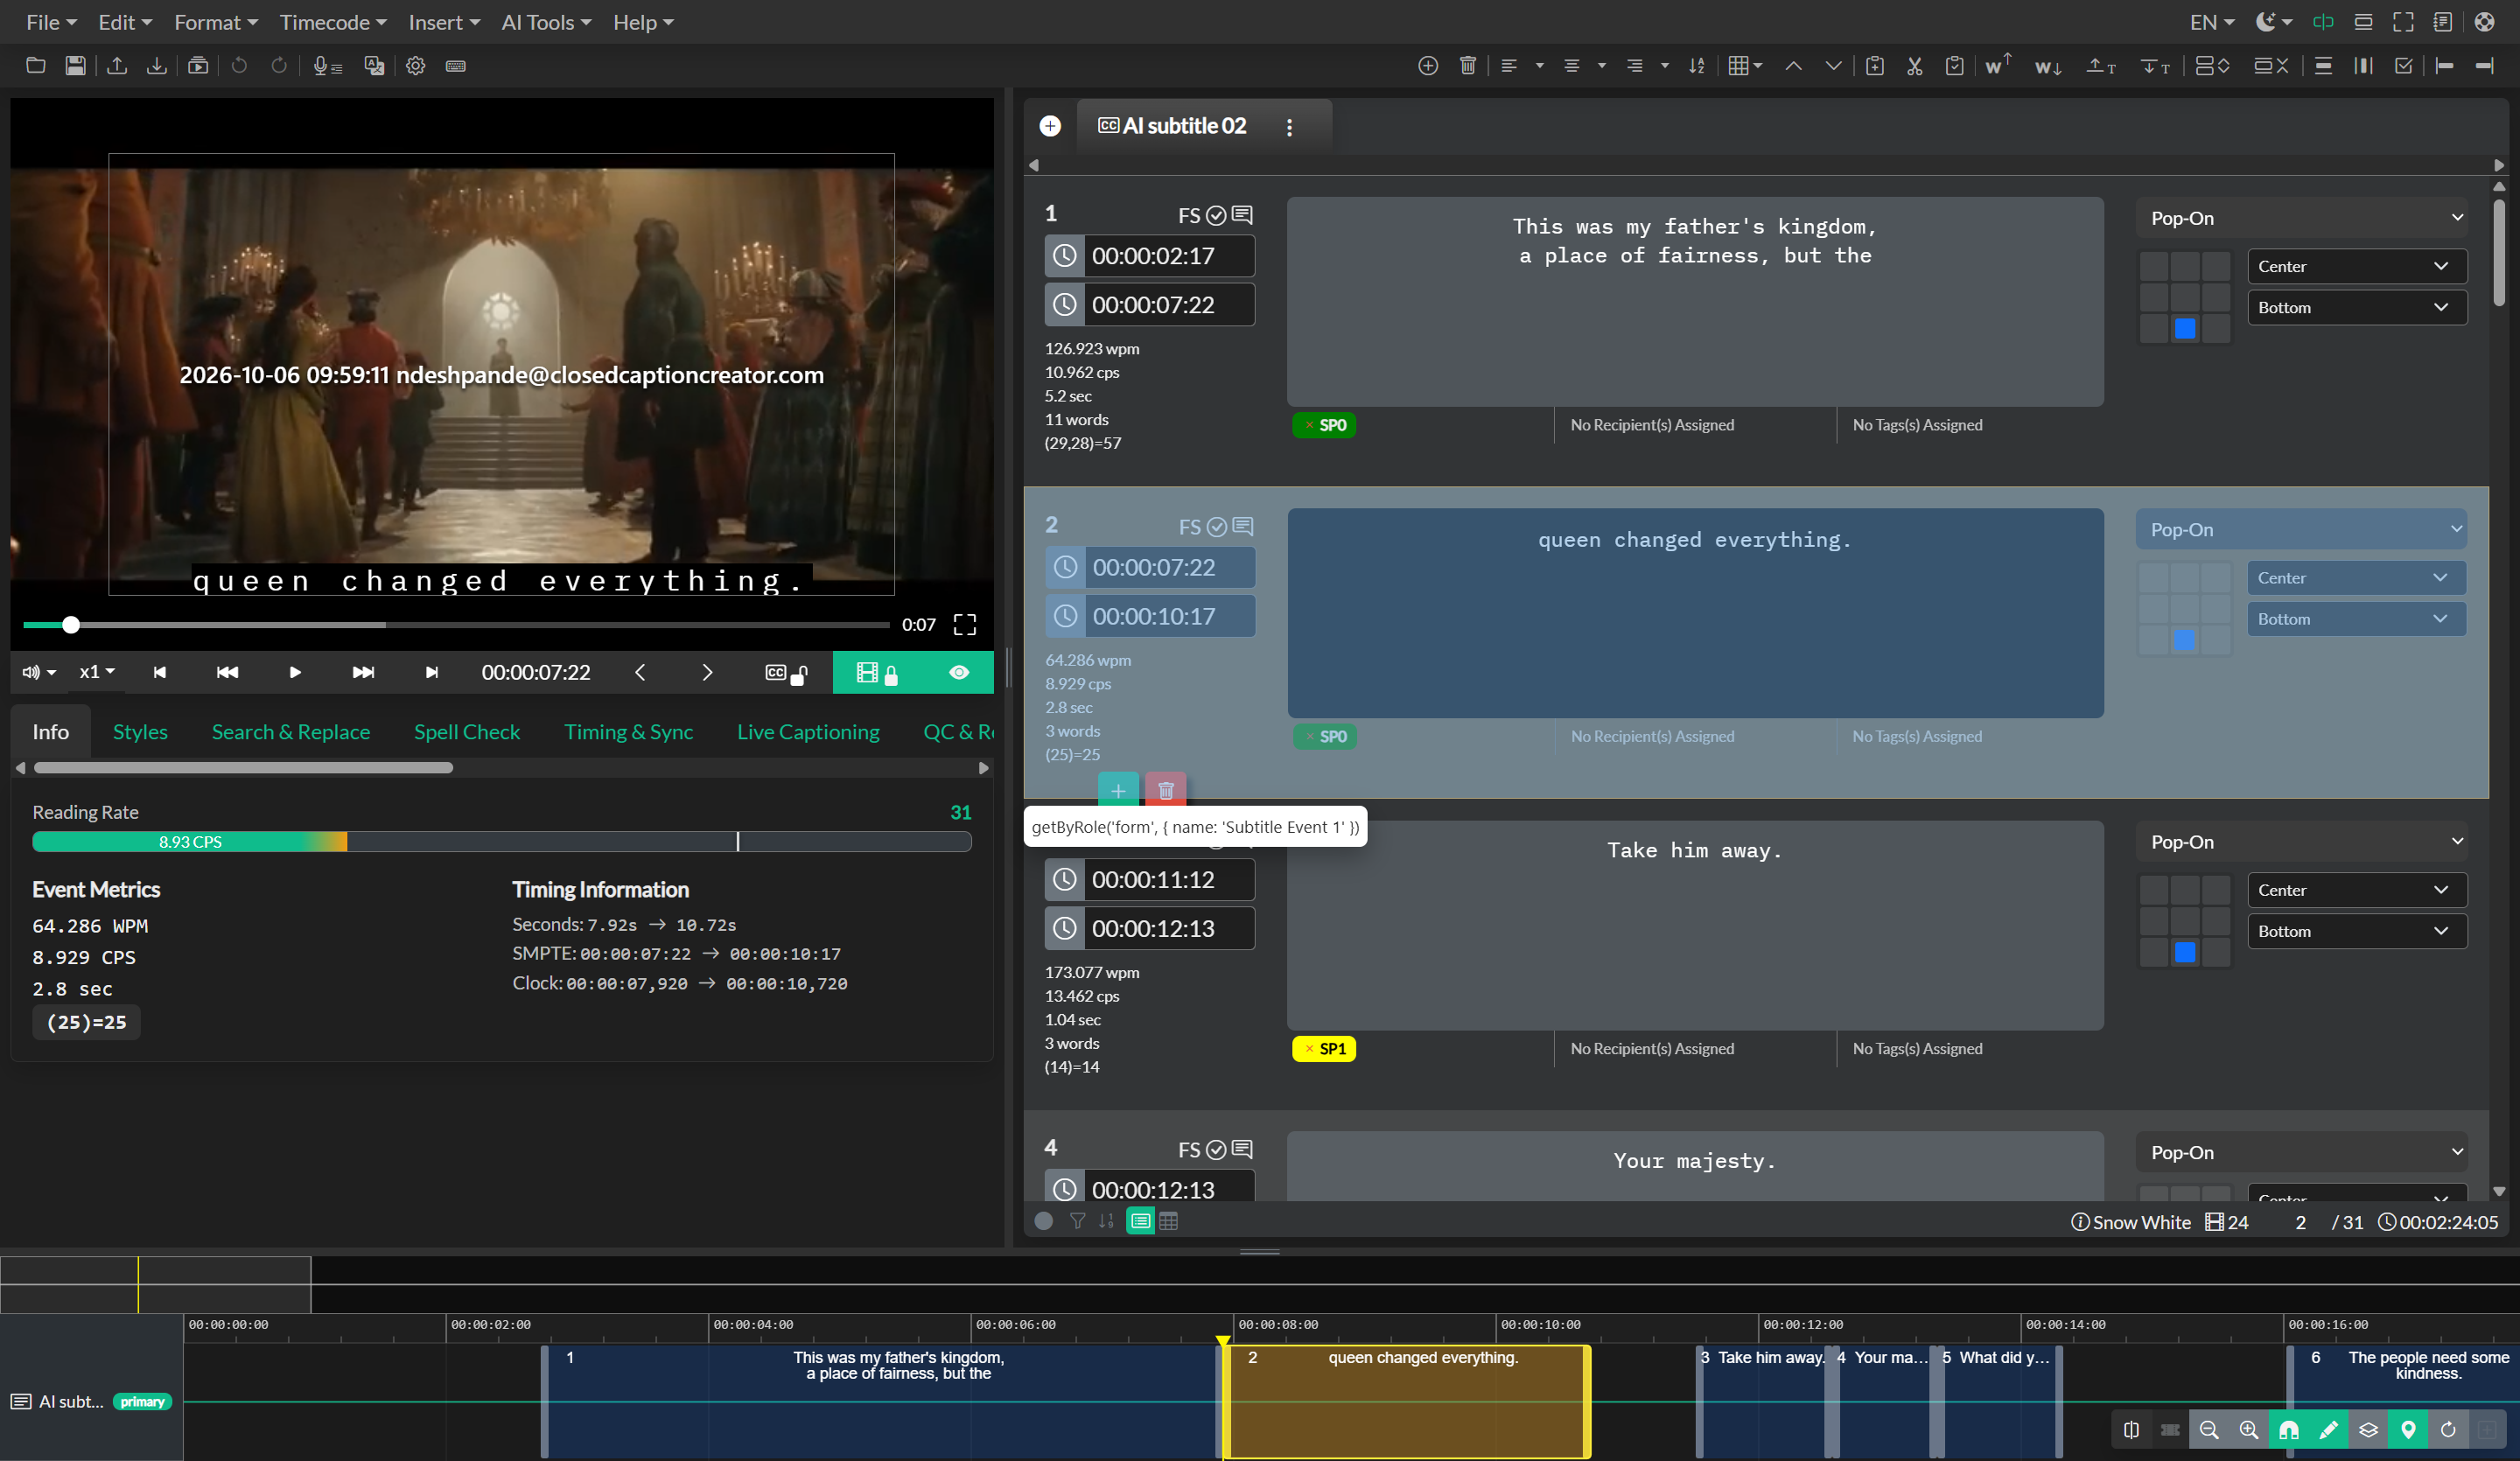Click the Save disk icon
This screenshot has height=1461, width=2520.
pyautogui.click(x=75, y=66)
